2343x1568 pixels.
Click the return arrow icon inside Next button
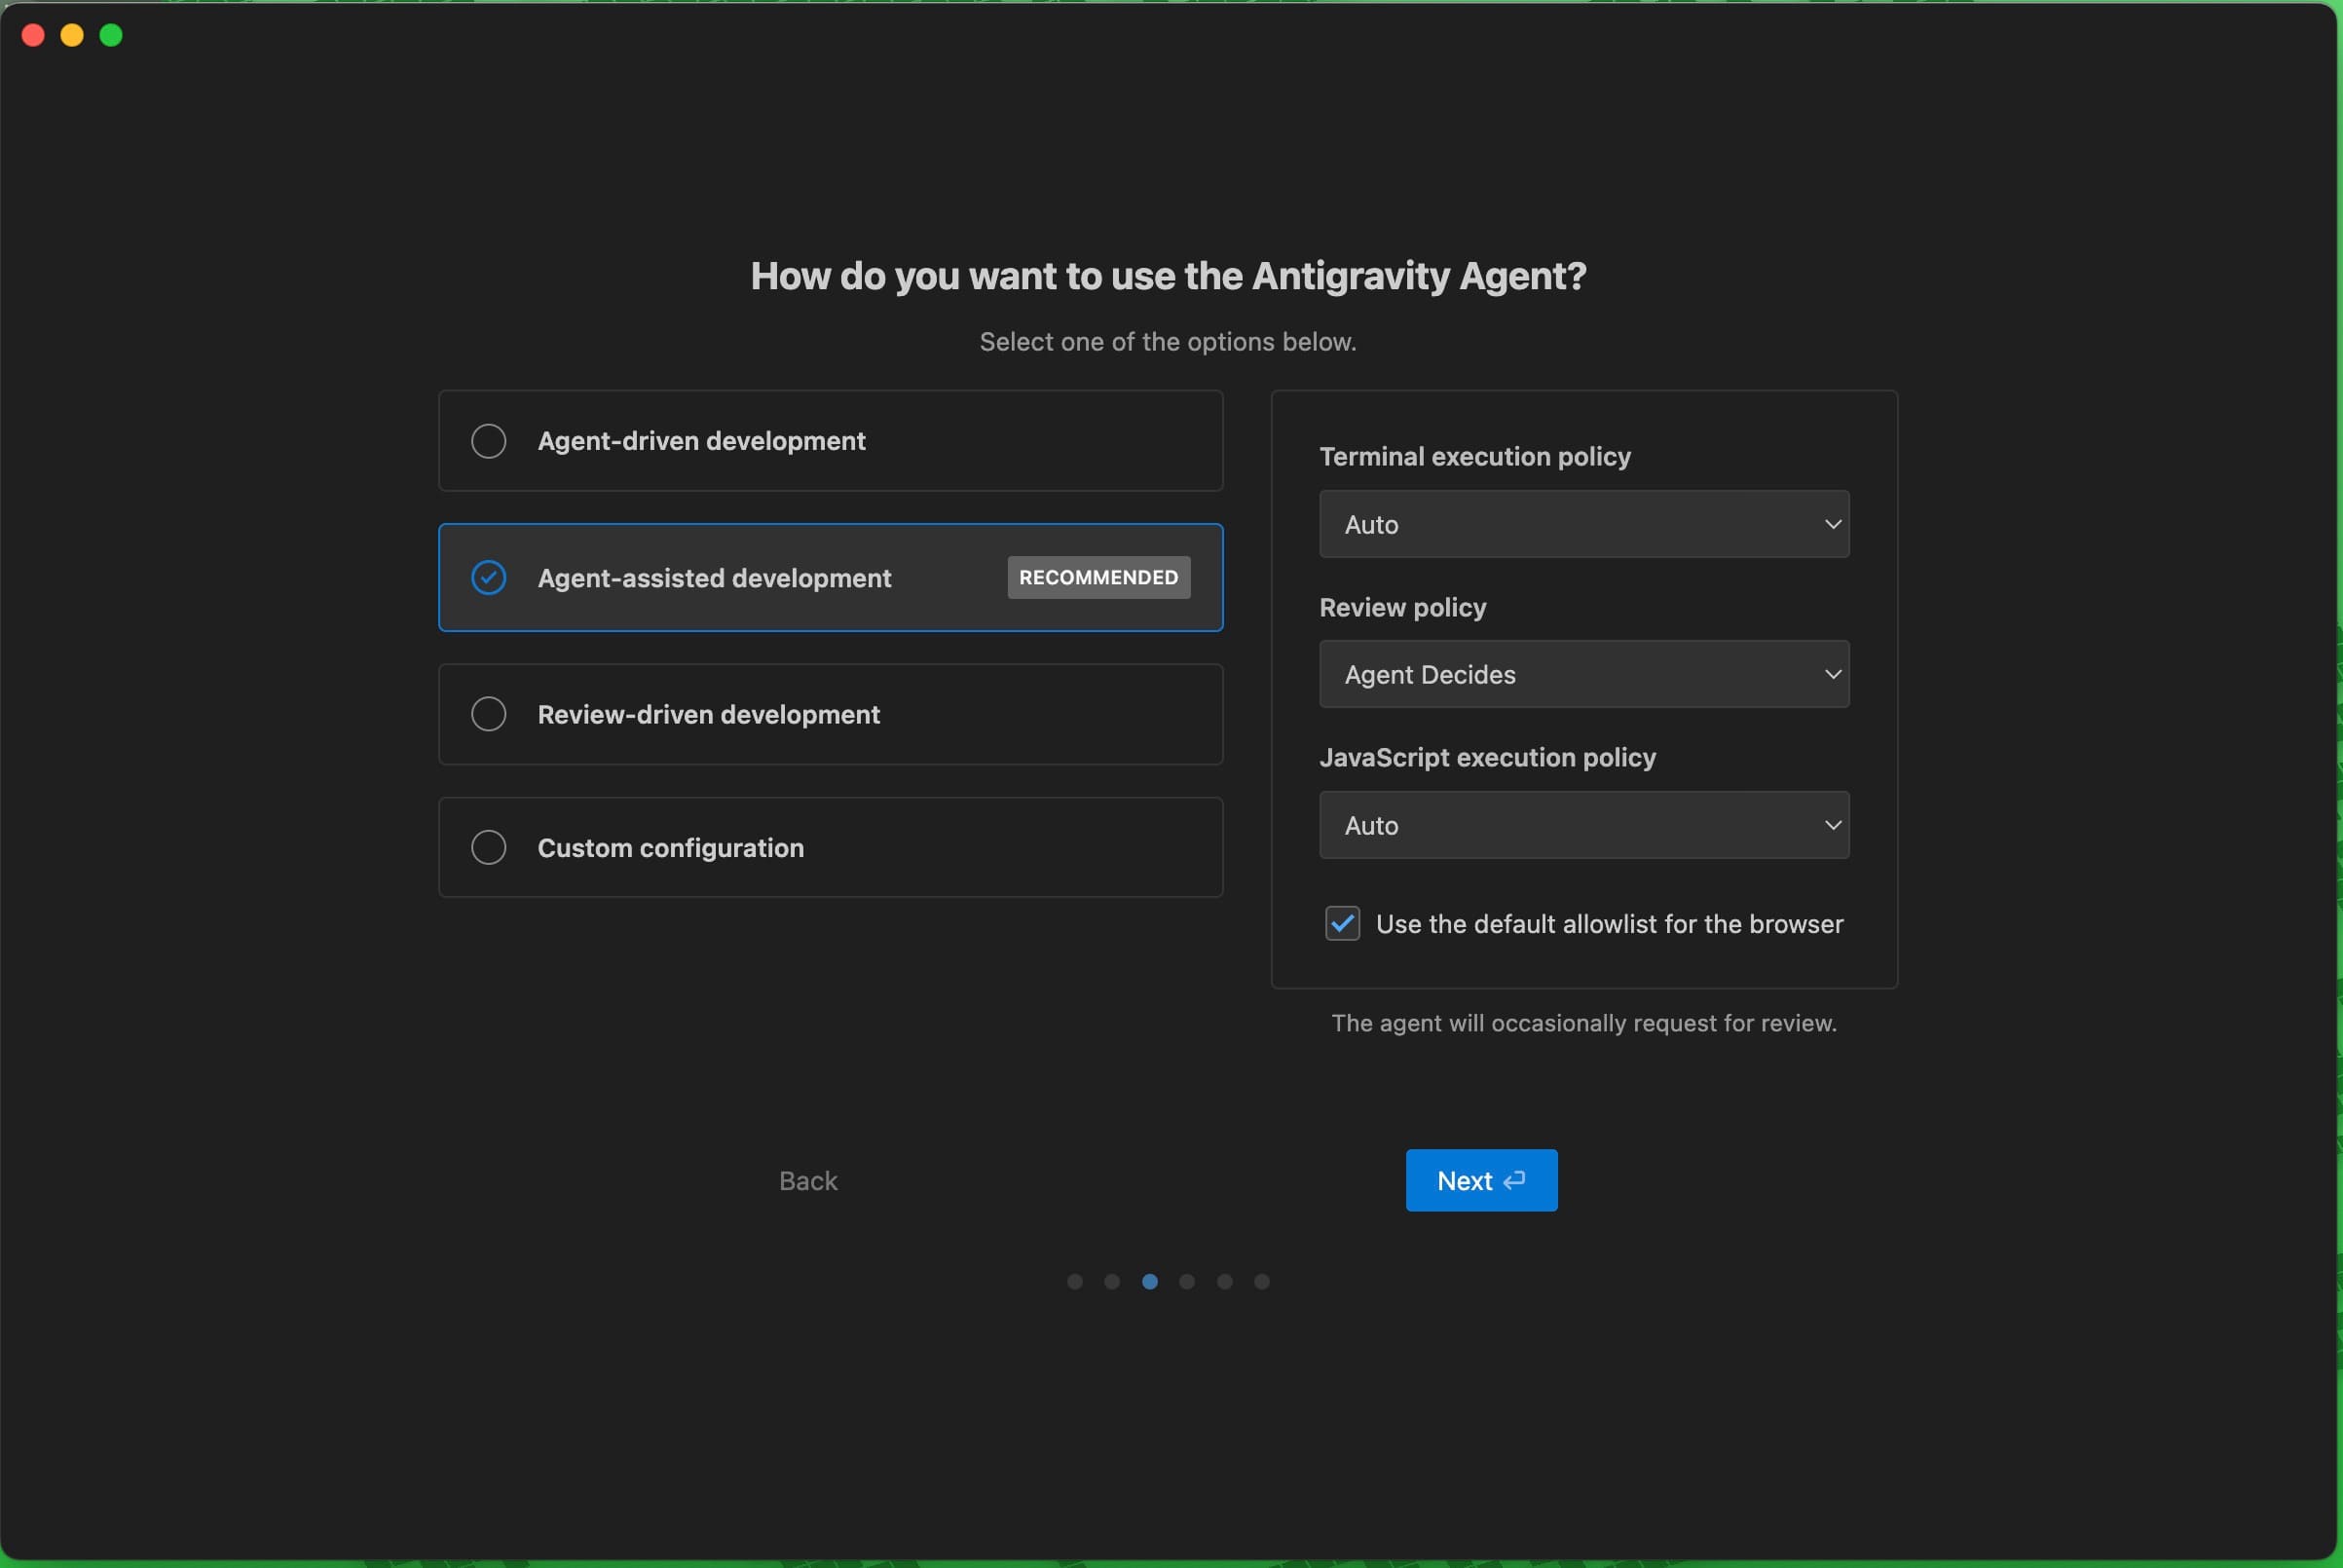pyautogui.click(x=1514, y=1180)
